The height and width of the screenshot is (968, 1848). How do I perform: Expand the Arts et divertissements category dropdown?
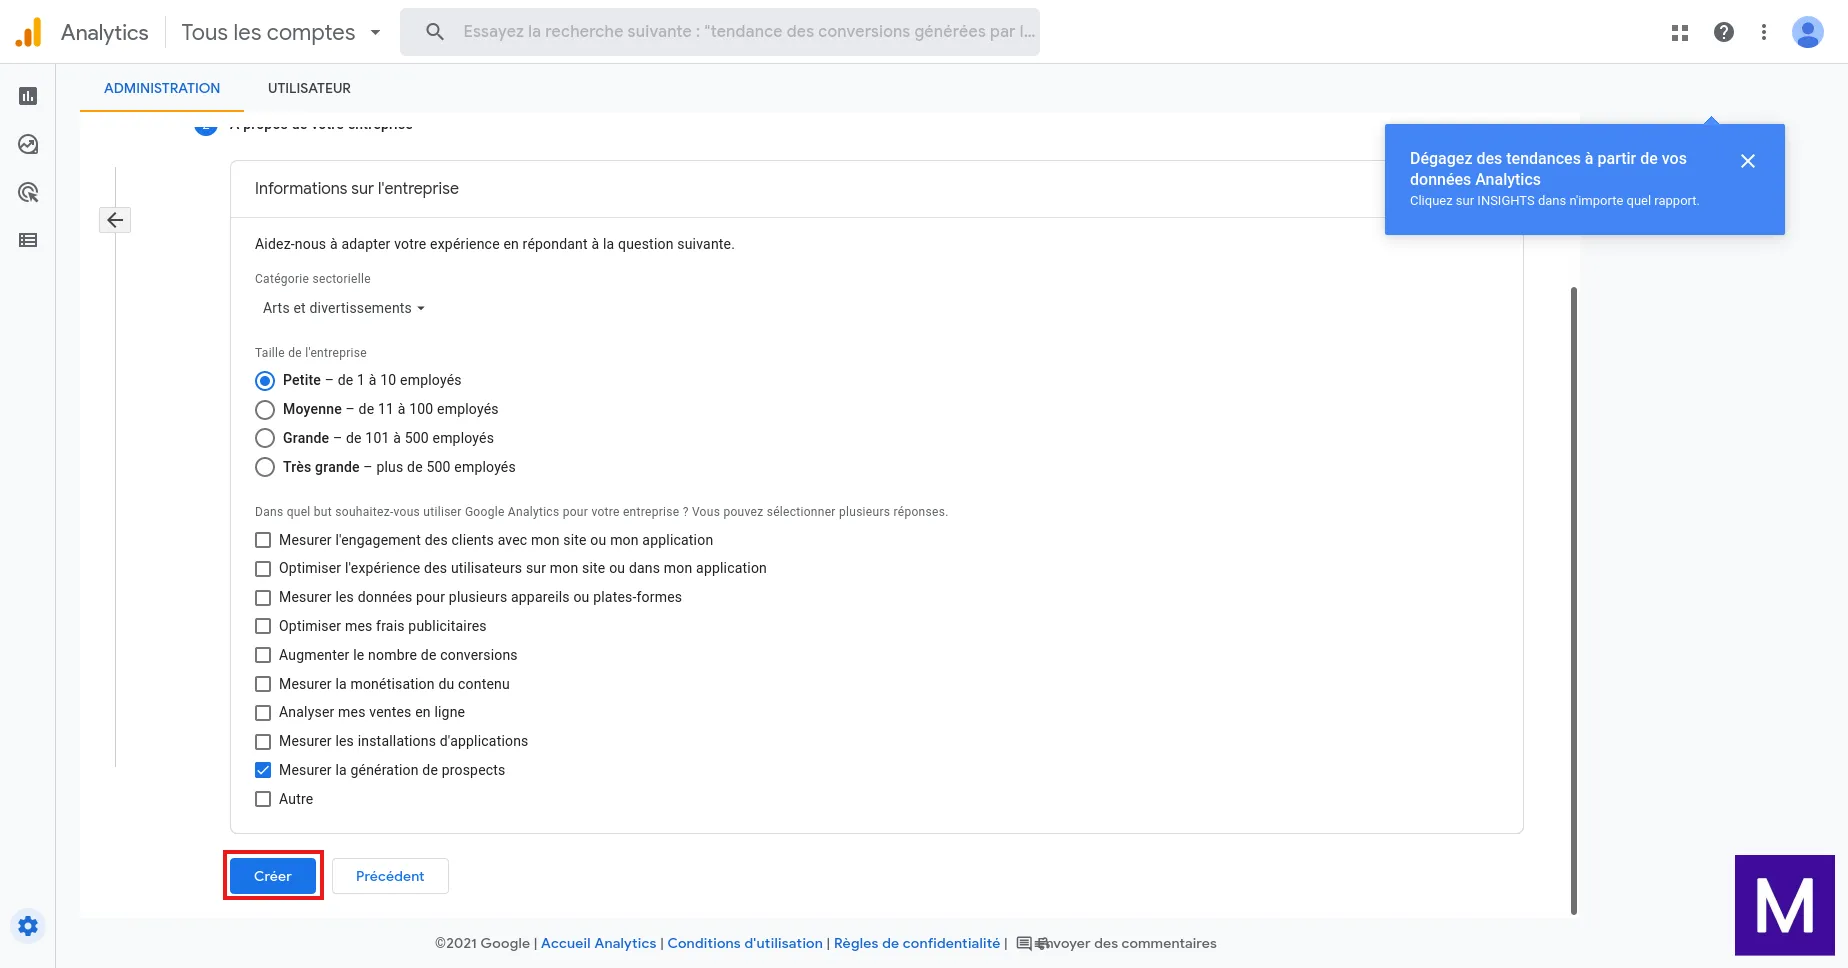click(x=343, y=308)
